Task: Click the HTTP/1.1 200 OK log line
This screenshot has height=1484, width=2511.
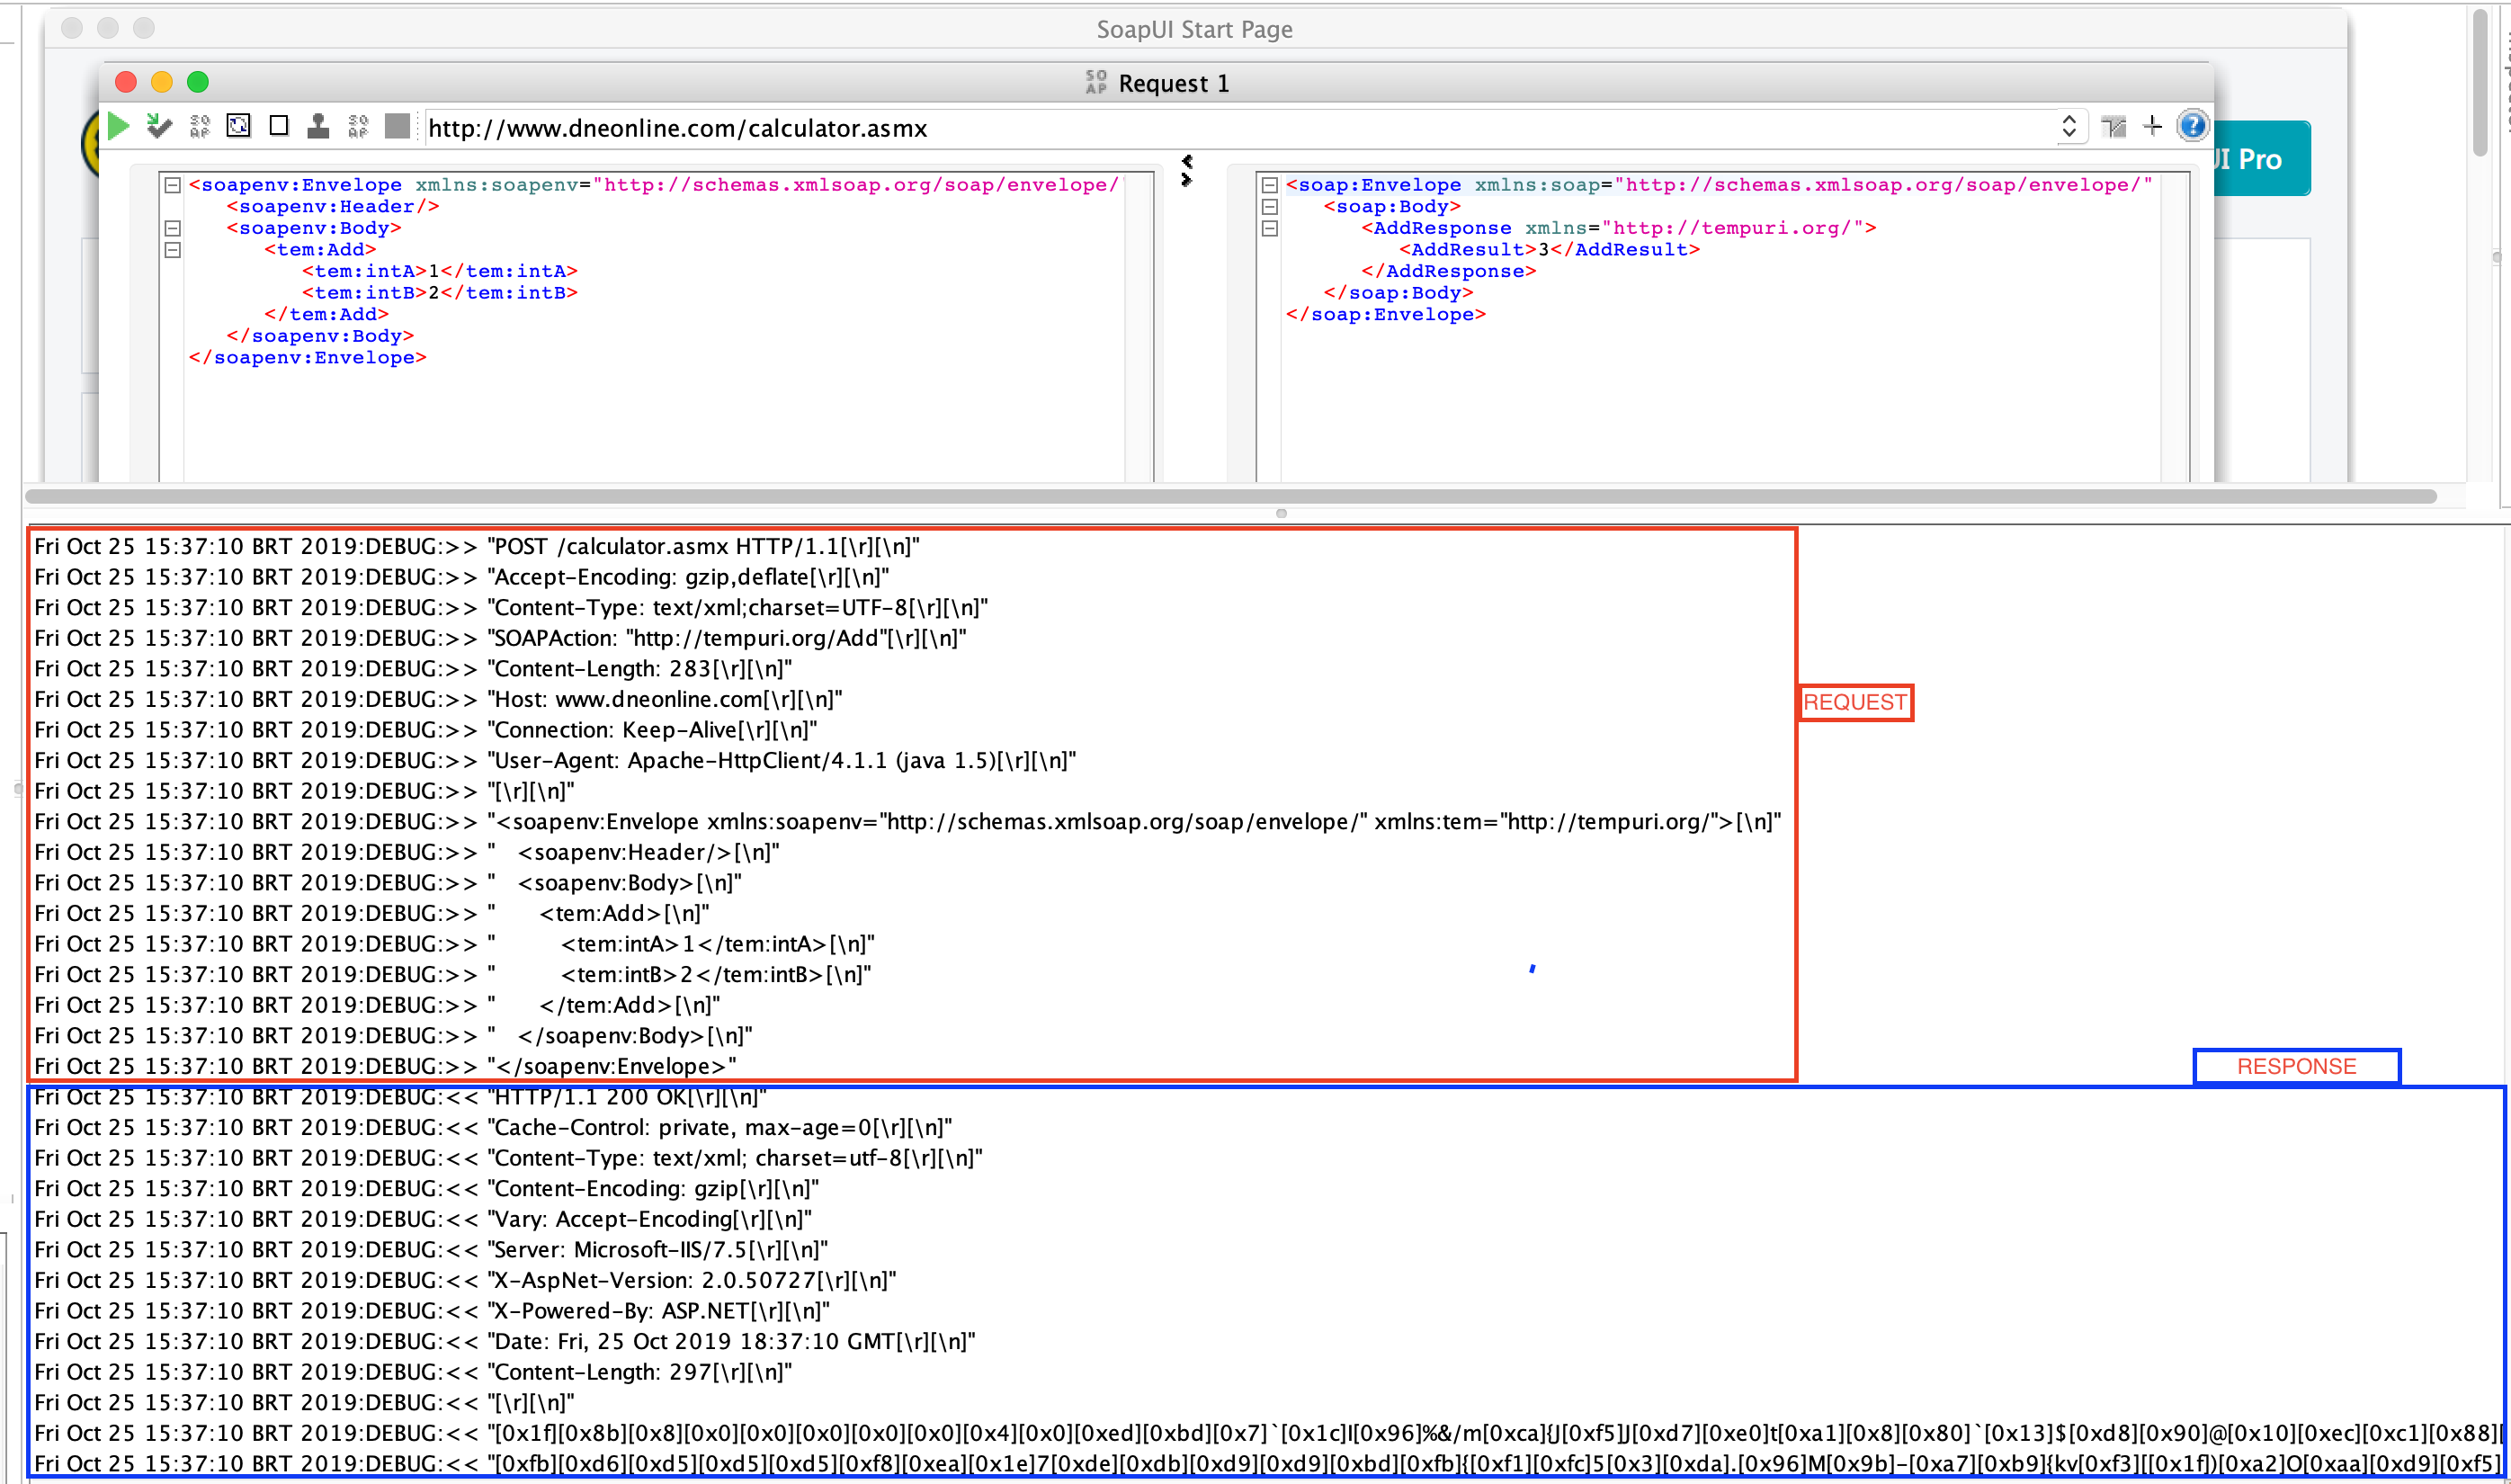Action: 400,1097
